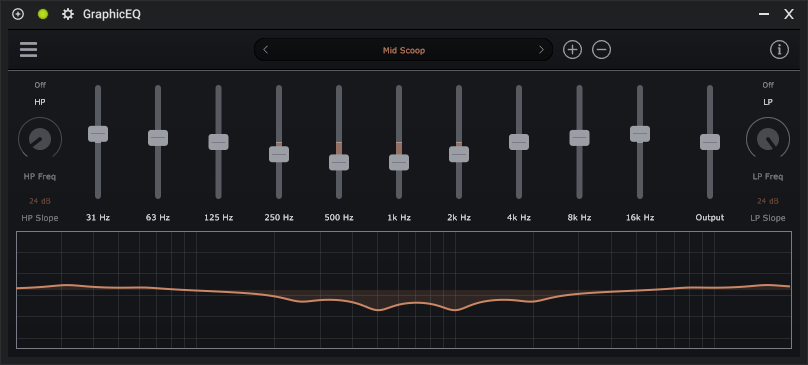Remove preset with the minus button

coord(601,50)
